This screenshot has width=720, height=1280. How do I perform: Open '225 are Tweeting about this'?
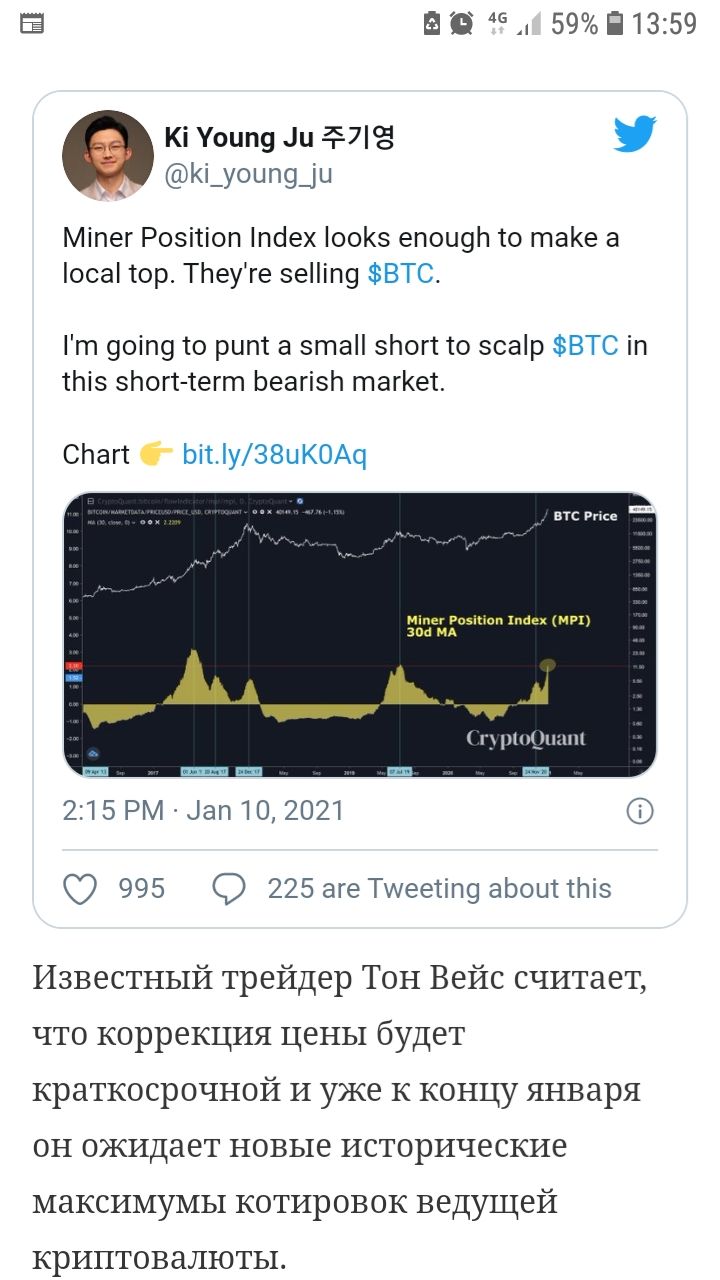click(439, 888)
